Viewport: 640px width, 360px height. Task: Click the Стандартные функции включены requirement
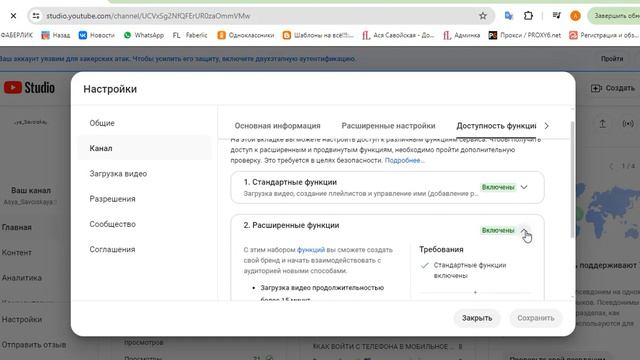point(470,271)
